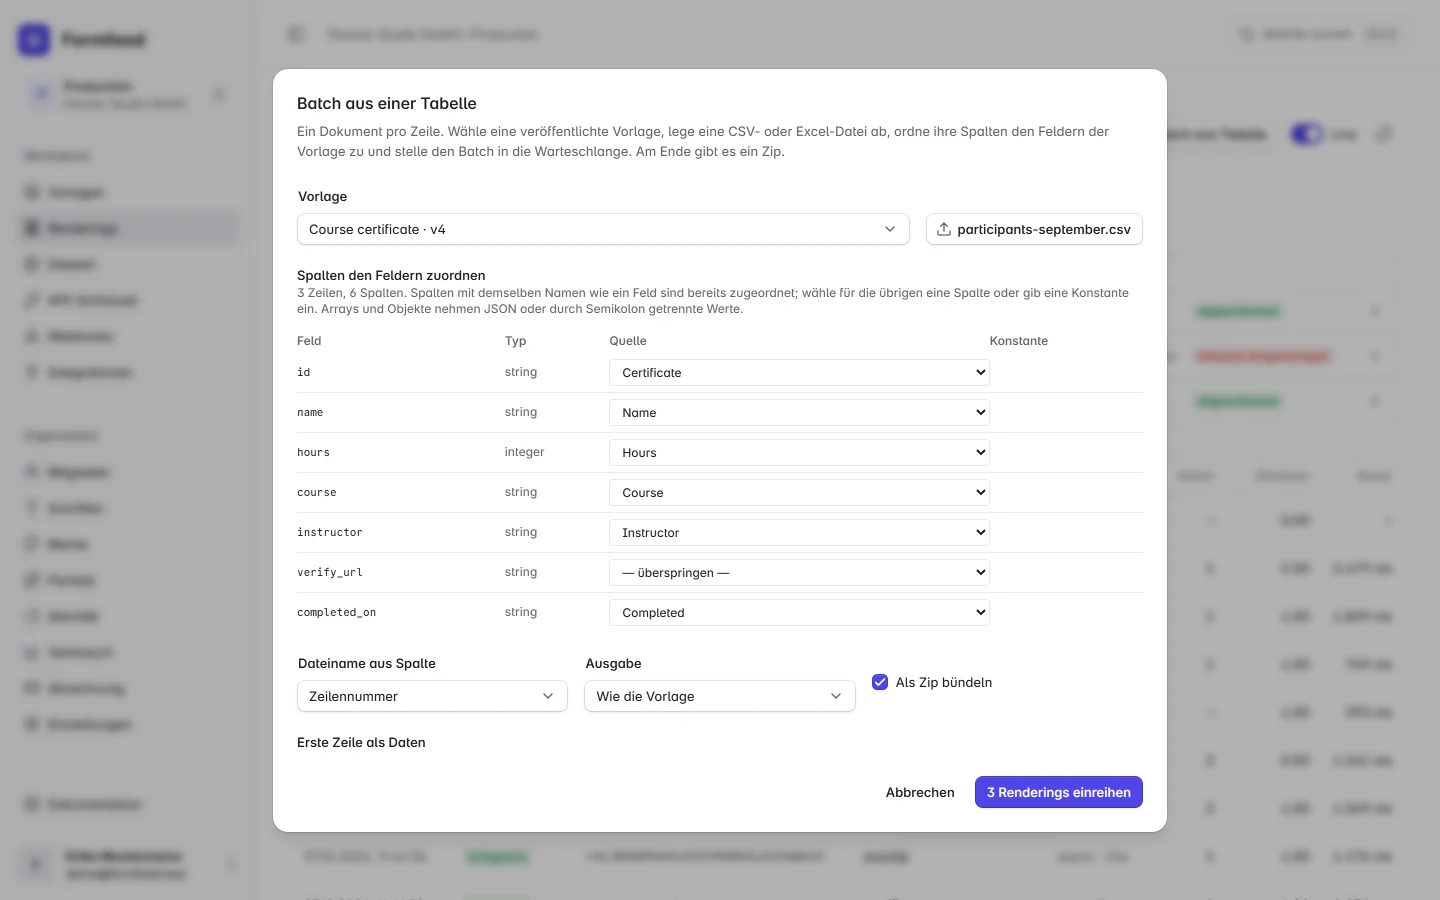Click the 3 Renderings einreihen button
1440x900 pixels.
[1059, 792]
